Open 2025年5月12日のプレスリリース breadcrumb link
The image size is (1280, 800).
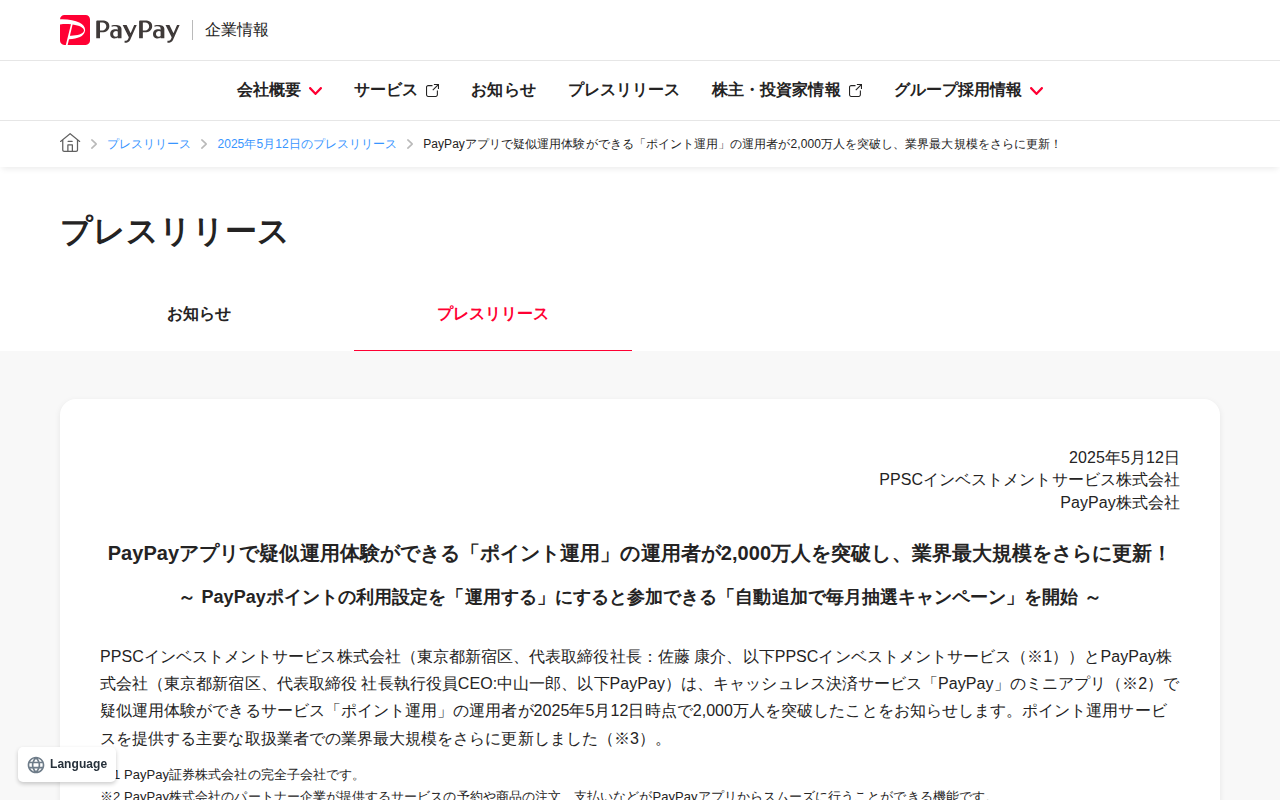pyautogui.click(x=307, y=144)
